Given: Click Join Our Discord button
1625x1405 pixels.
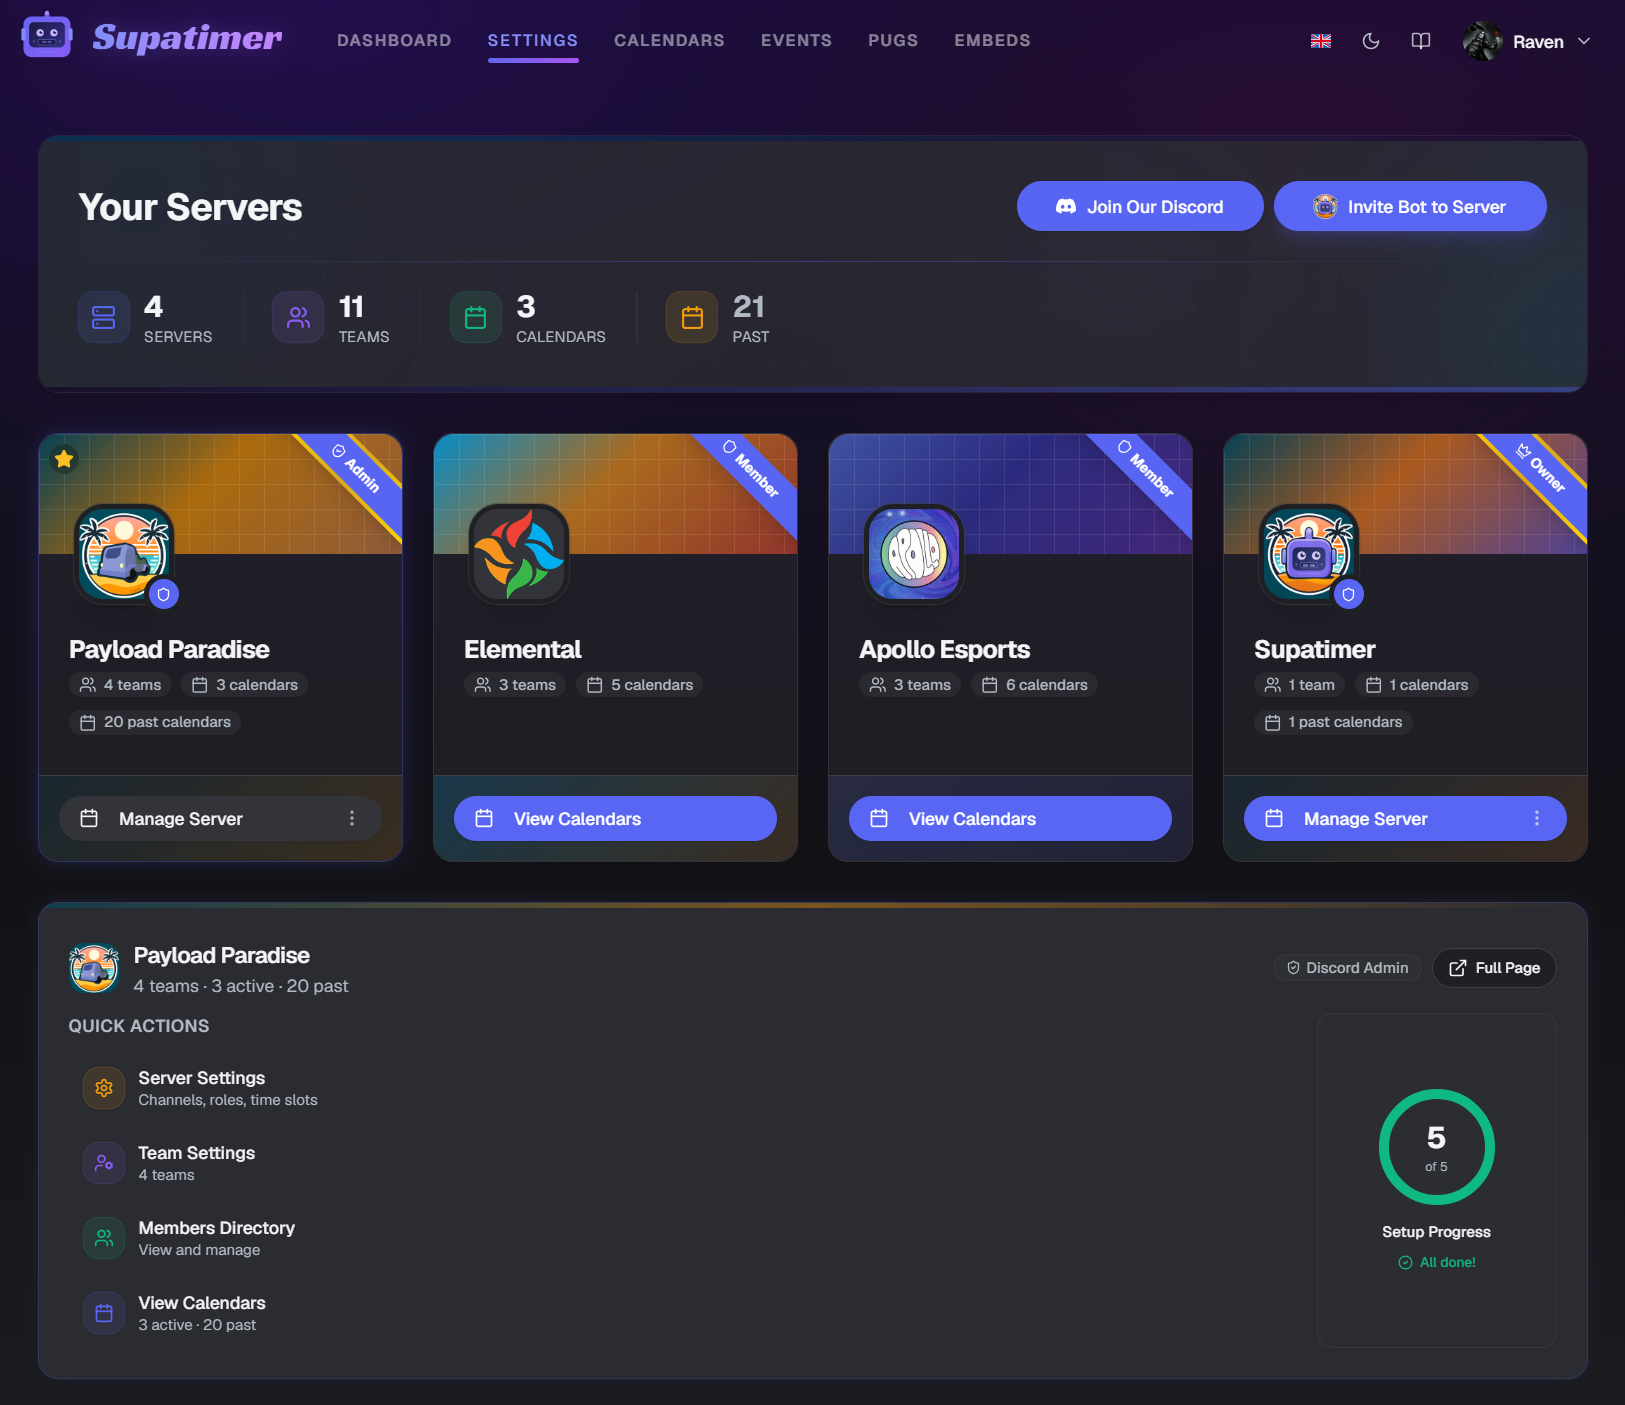Looking at the screenshot, I should point(1140,206).
